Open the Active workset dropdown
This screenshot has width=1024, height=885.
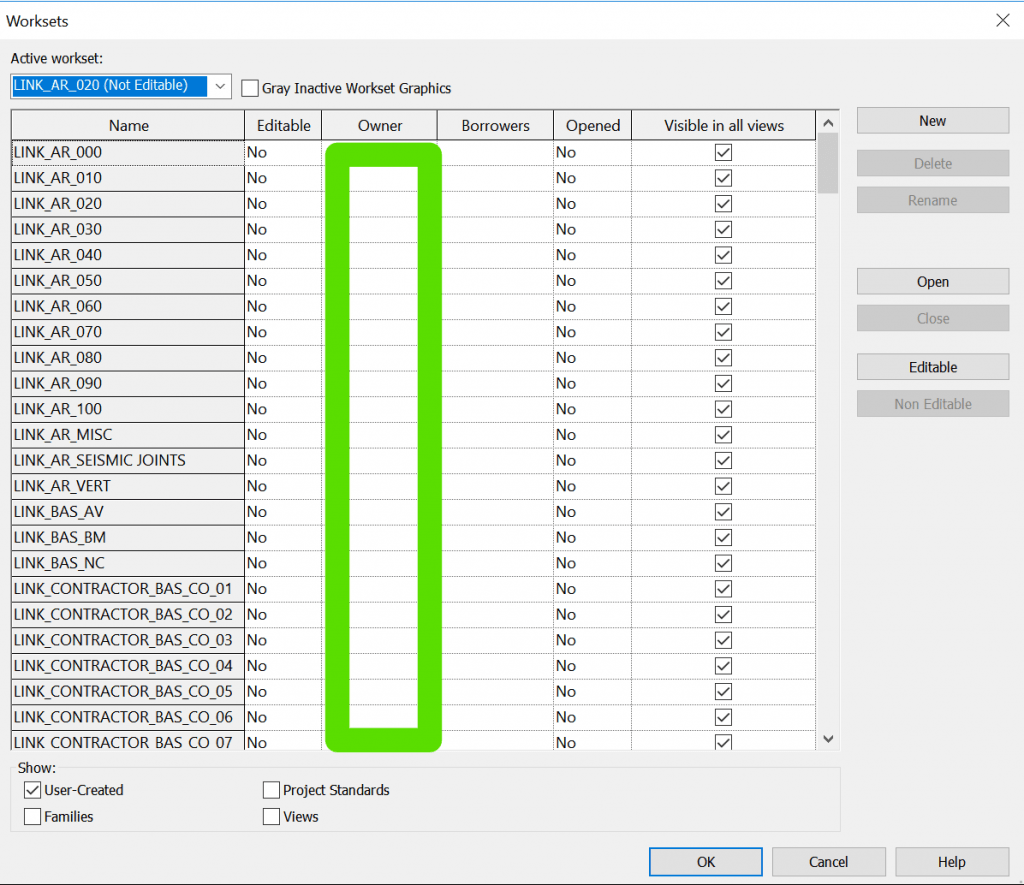click(219, 86)
